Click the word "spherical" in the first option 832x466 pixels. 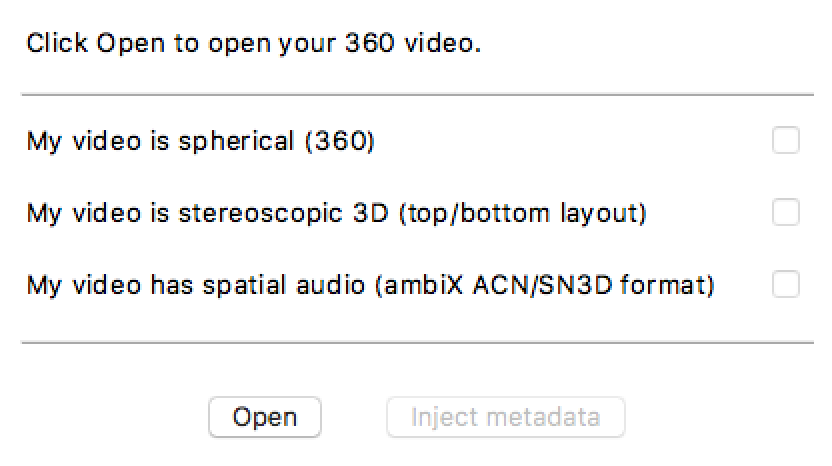[x=236, y=142]
